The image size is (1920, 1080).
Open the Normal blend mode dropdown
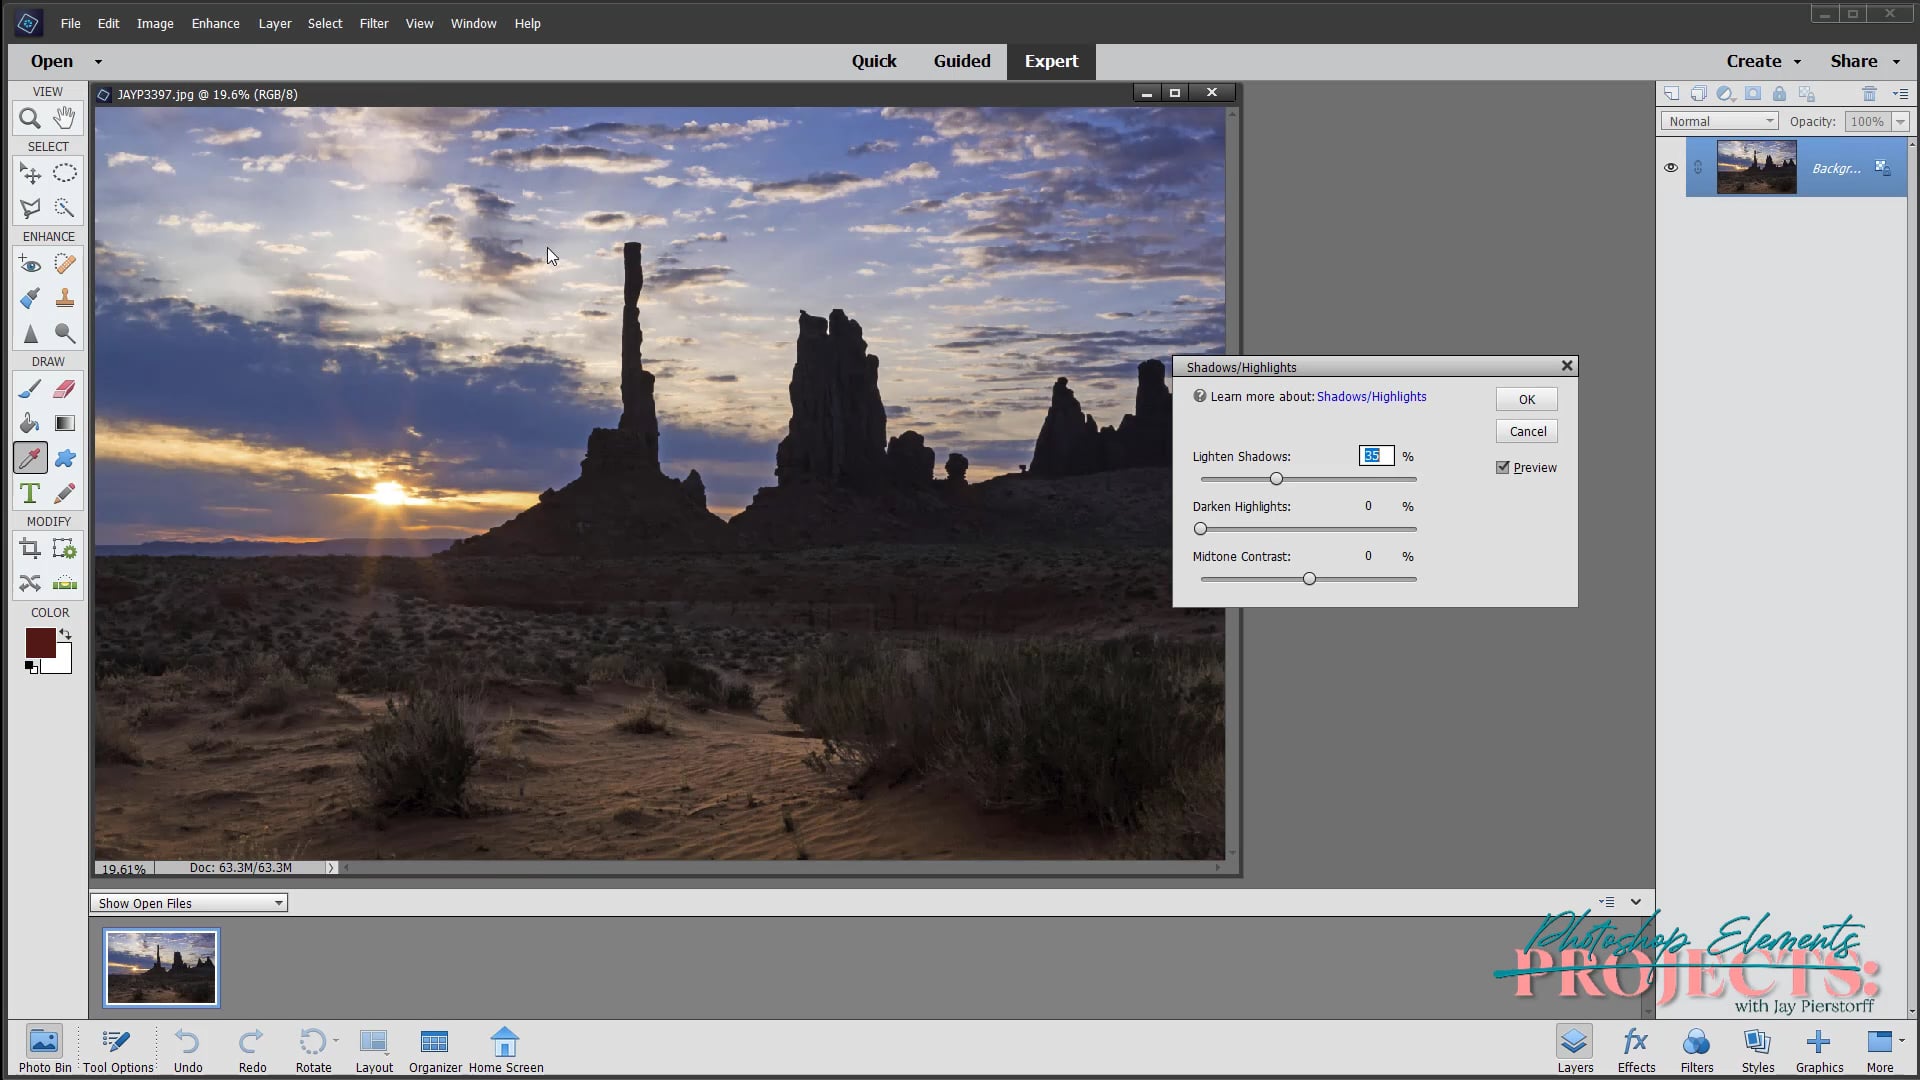click(x=1720, y=121)
